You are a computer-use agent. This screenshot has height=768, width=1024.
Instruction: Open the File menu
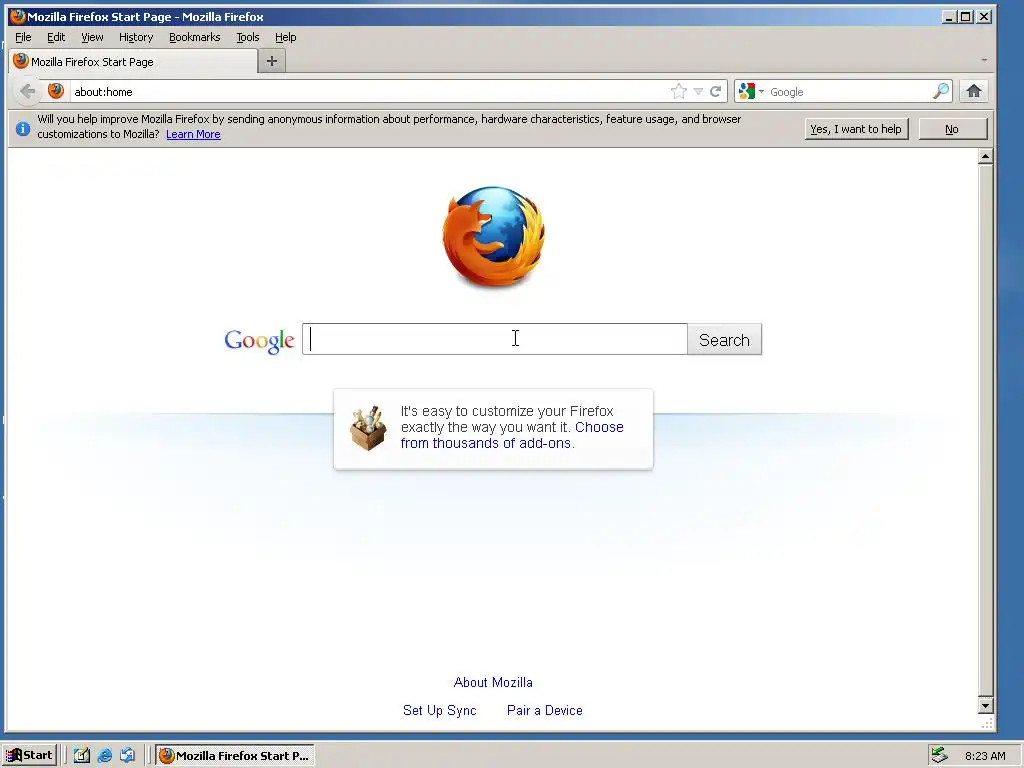[23, 37]
